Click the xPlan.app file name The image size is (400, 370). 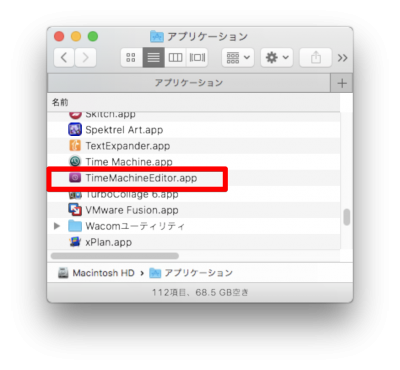pyautogui.click(x=109, y=242)
